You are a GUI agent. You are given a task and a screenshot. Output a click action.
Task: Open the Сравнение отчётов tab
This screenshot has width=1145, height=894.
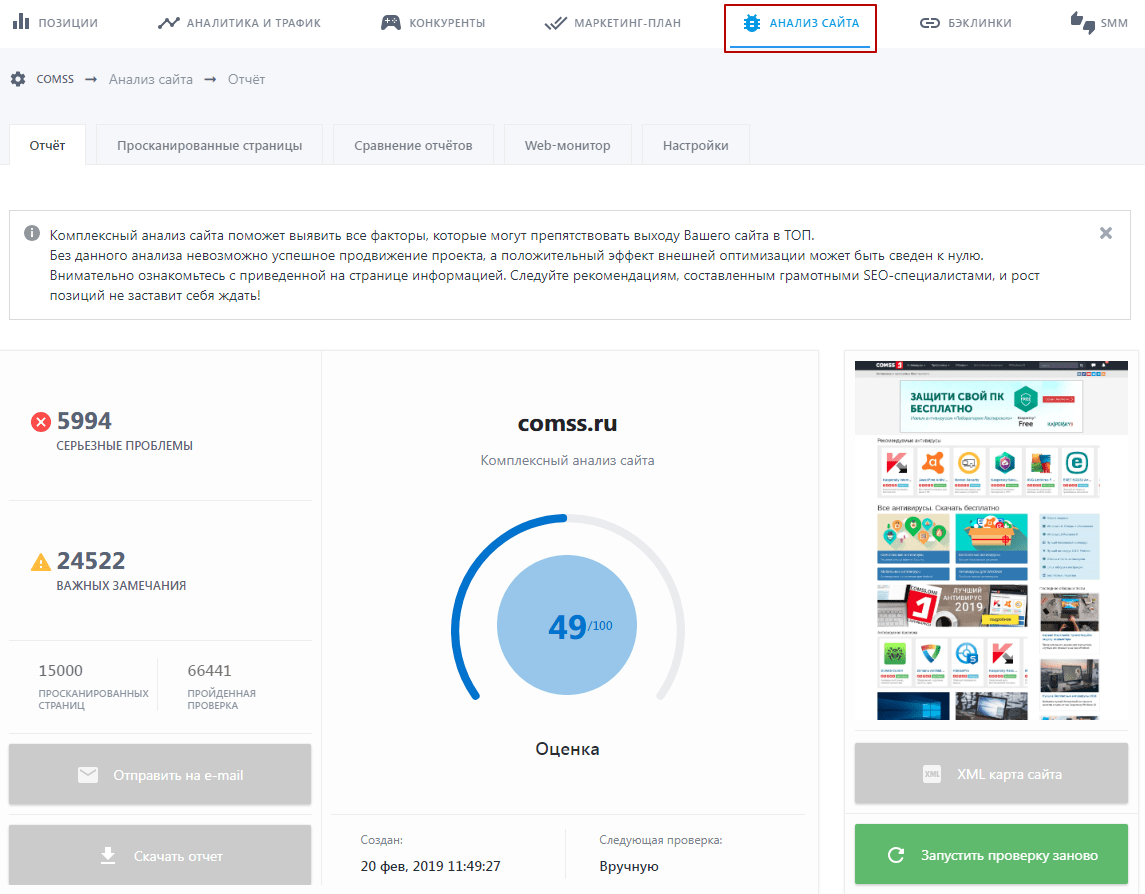click(x=413, y=145)
